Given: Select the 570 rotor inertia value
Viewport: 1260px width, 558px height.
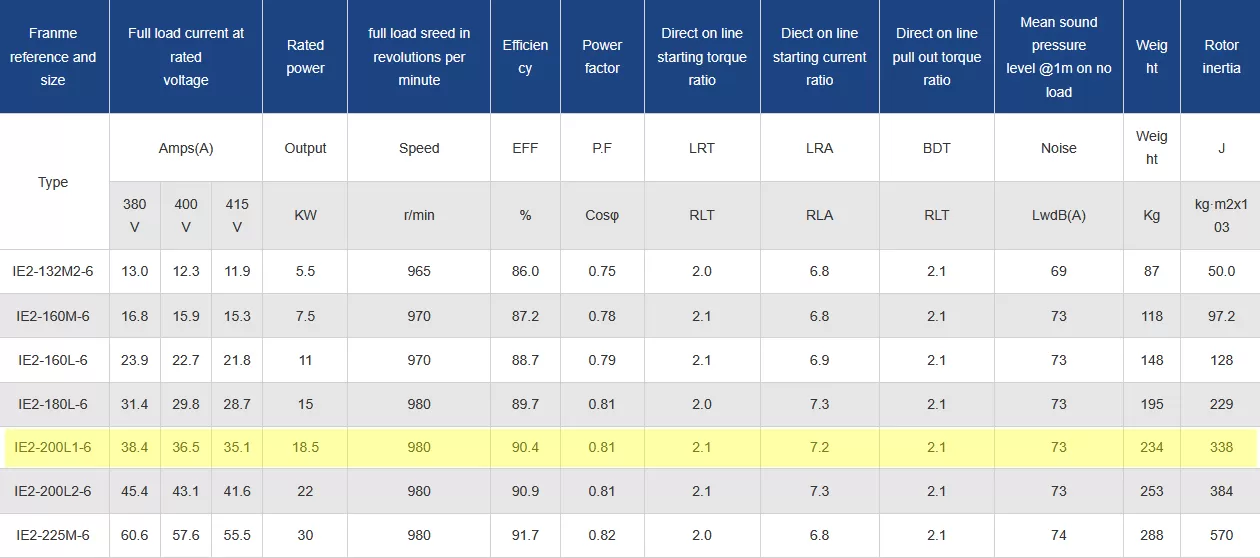Looking at the screenshot, I should tap(1221, 535).
